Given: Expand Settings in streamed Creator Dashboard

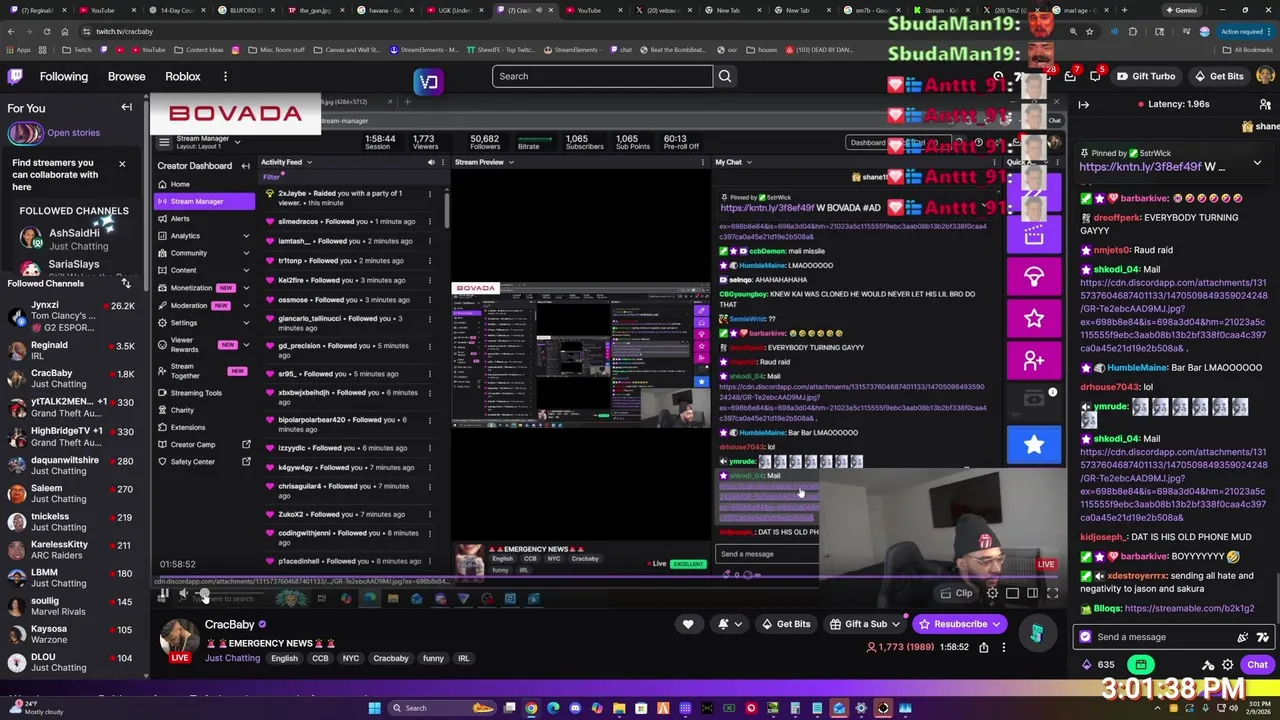Looking at the screenshot, I should [205, 323].
